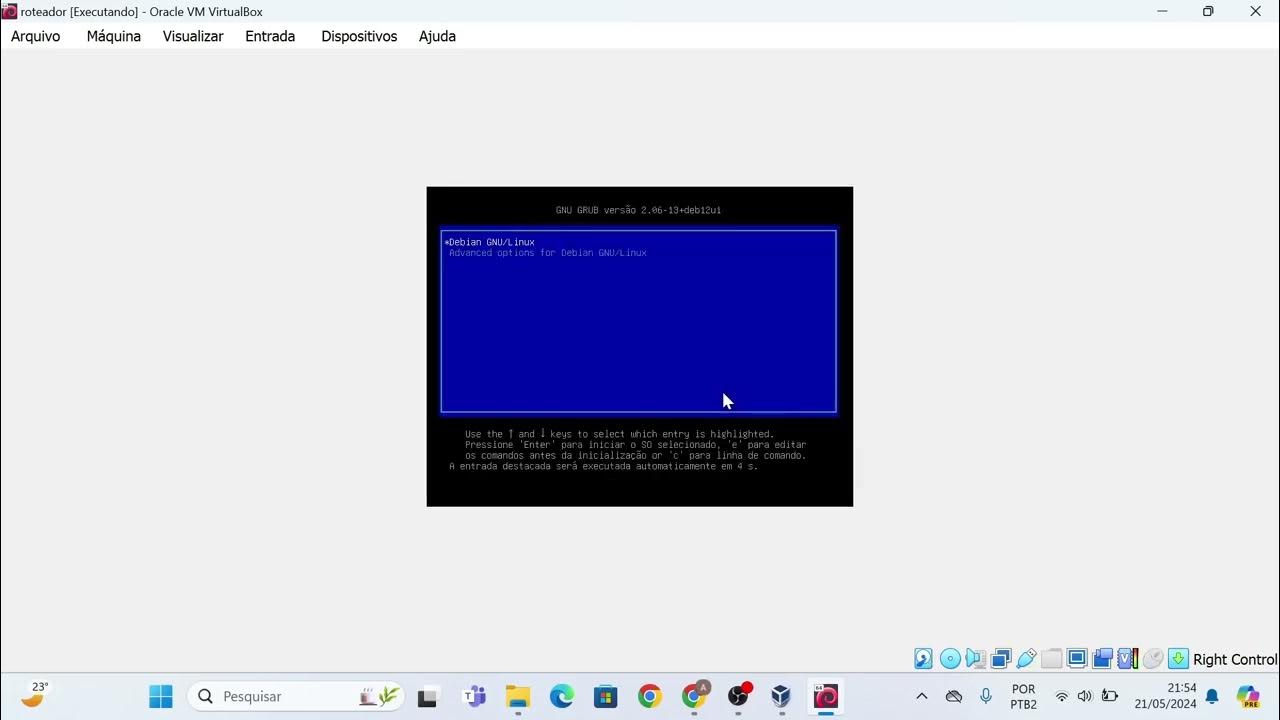This screenshot has width=1280, height=720.
Task: Open the notifications bell
Action: tap(1212, 696)
